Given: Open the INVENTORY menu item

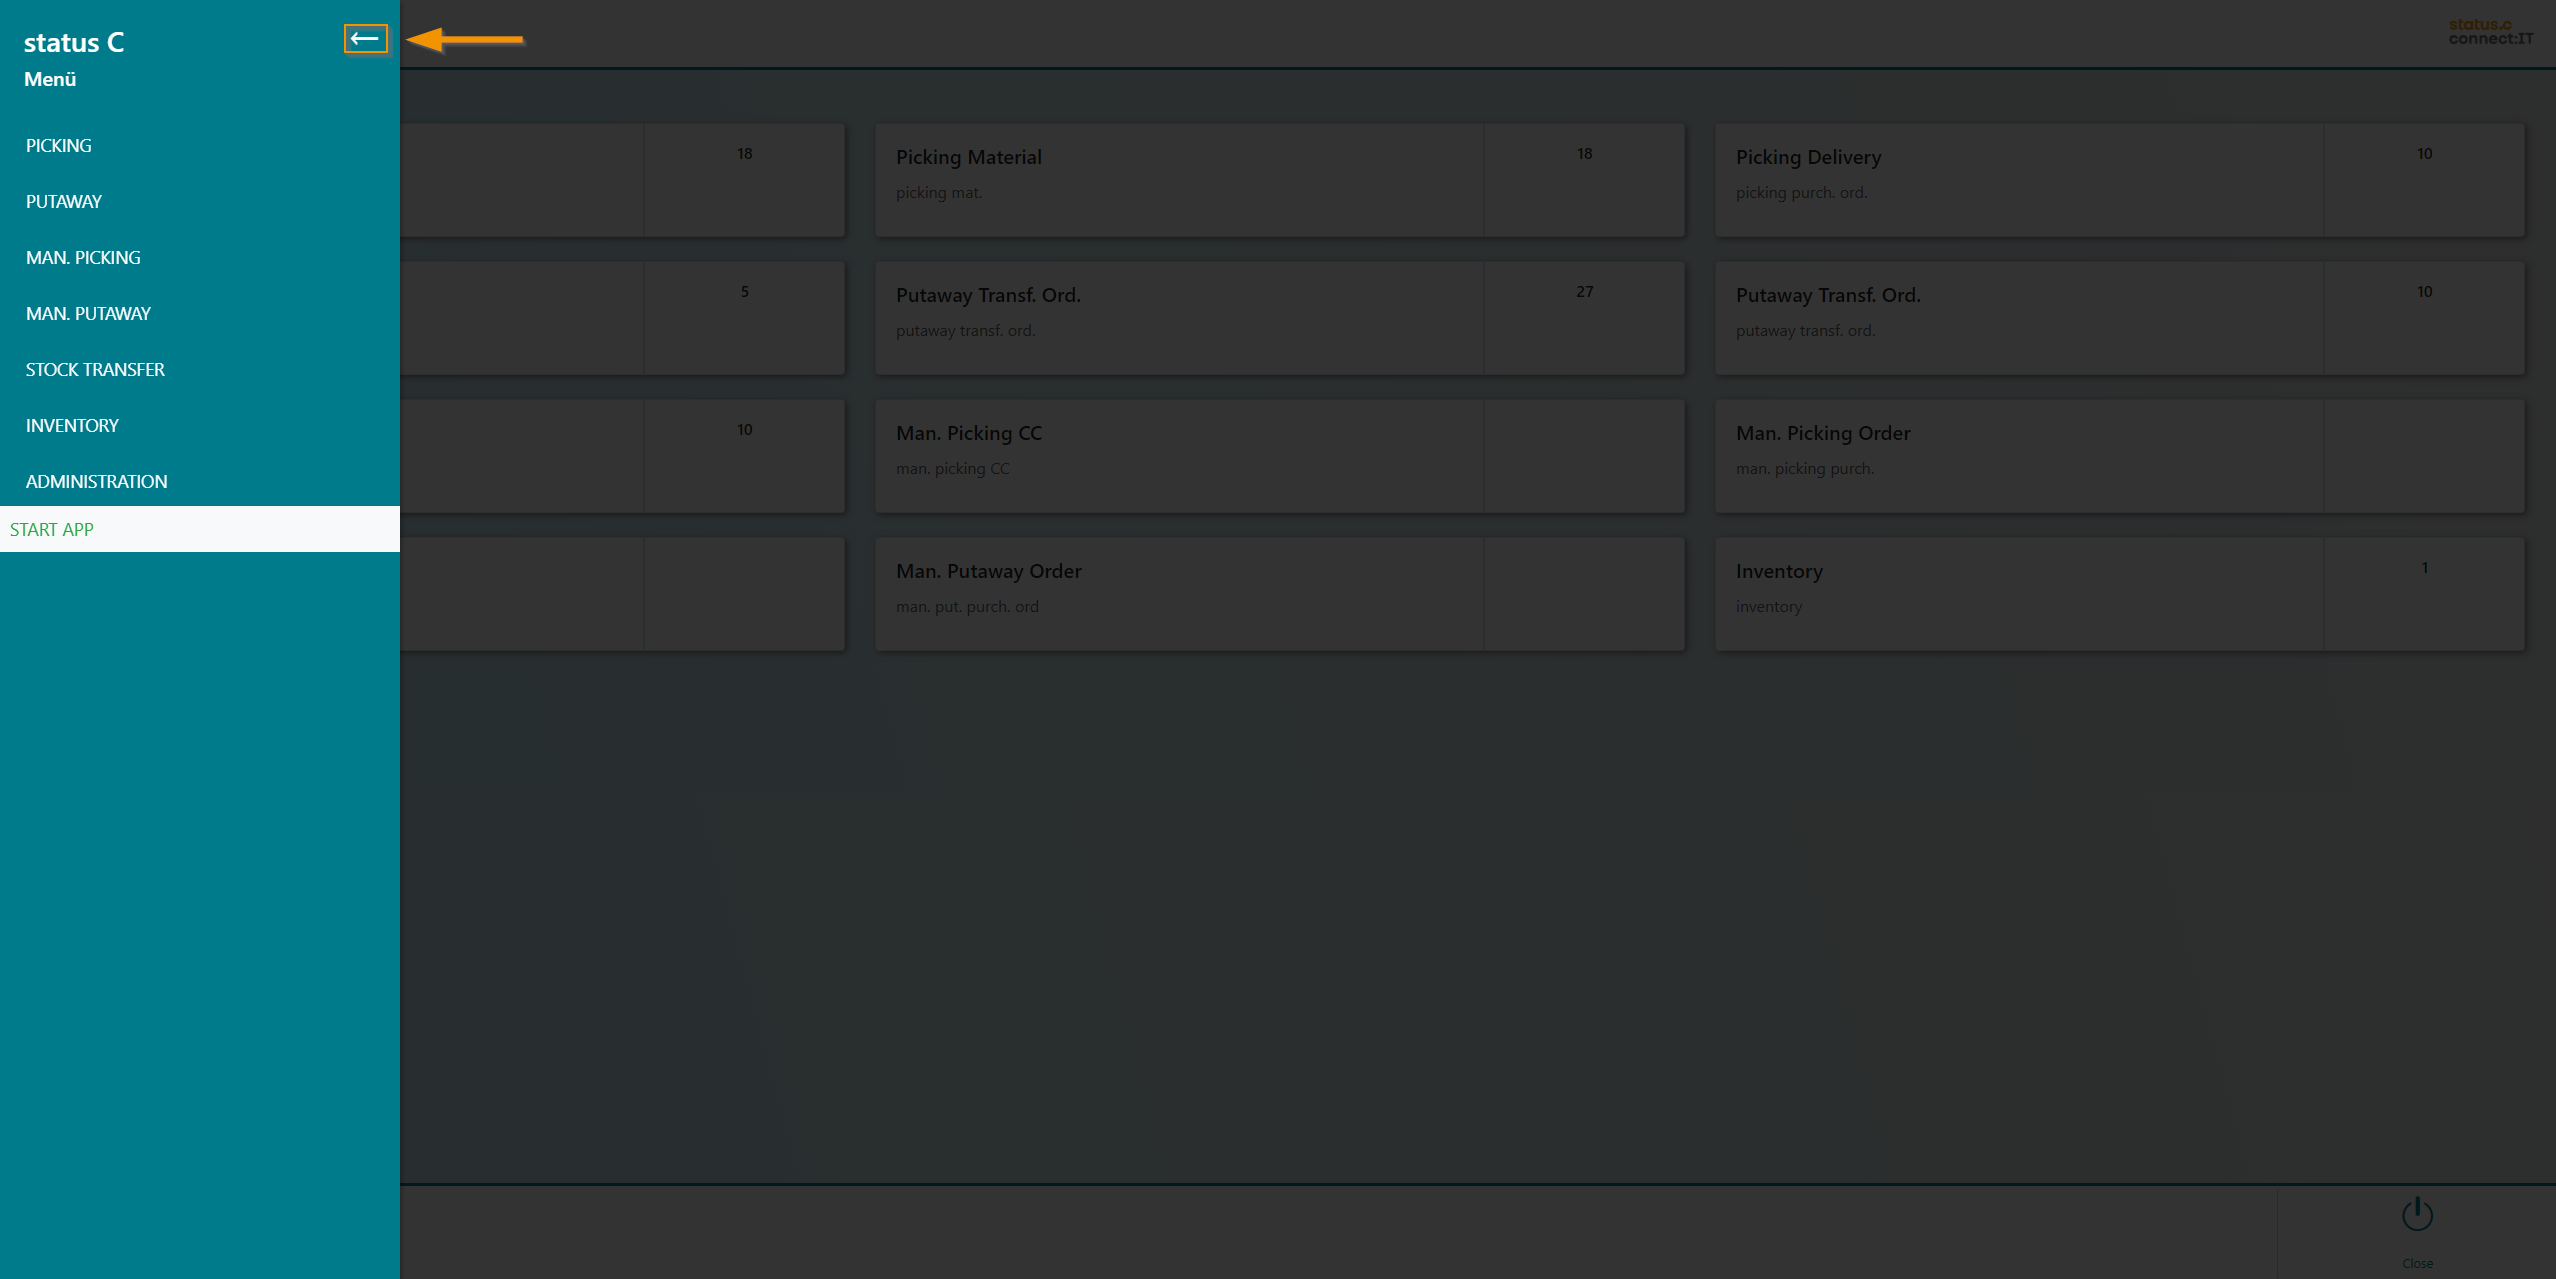Looking at the screenshot, I should pos(72,426).
